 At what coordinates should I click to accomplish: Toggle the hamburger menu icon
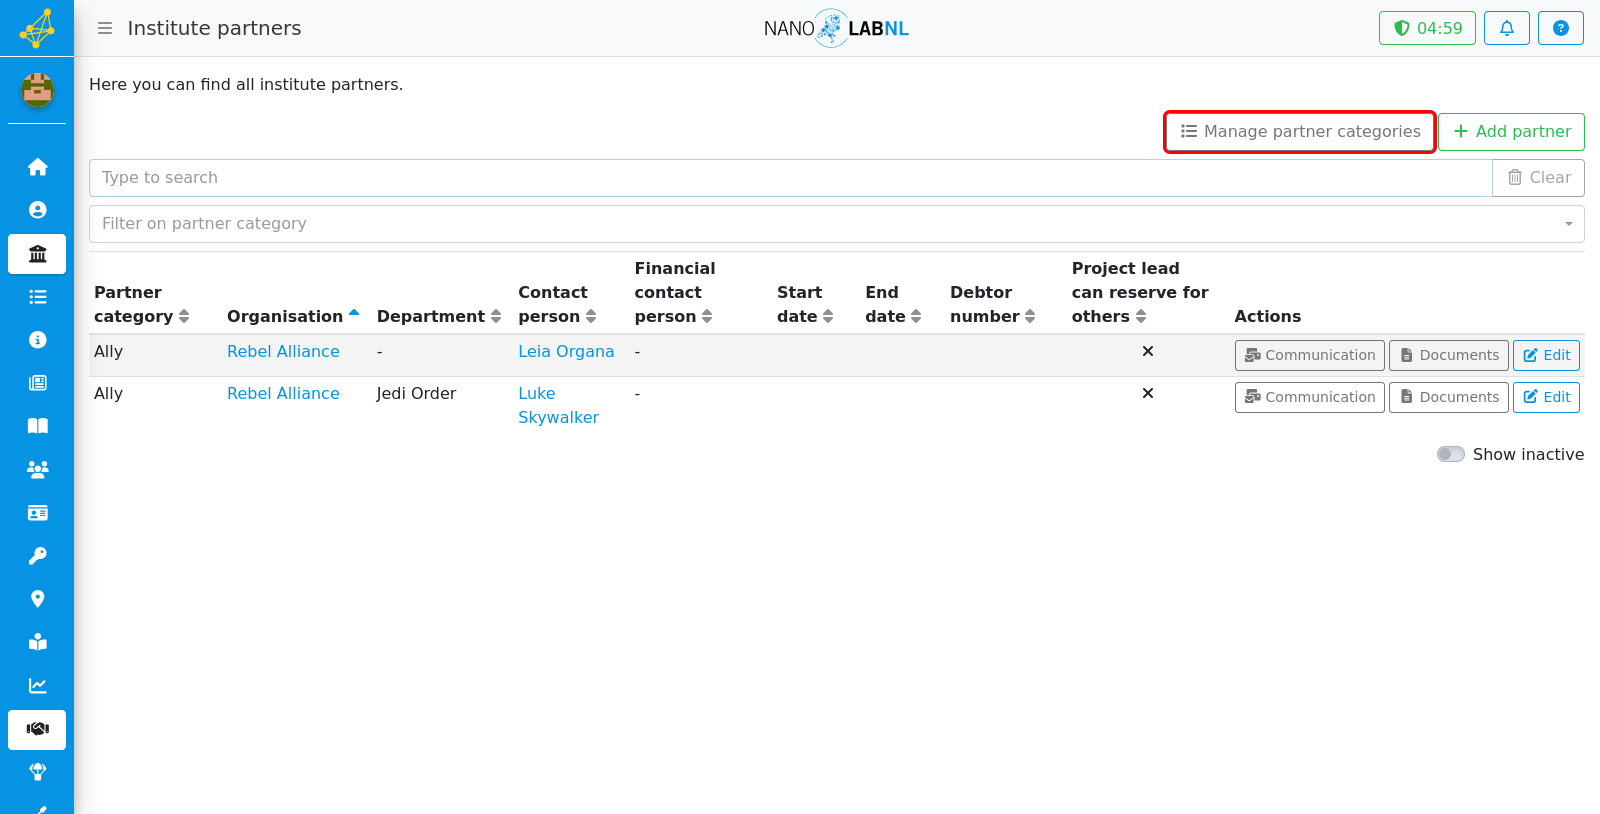click(x=105, y=28)
